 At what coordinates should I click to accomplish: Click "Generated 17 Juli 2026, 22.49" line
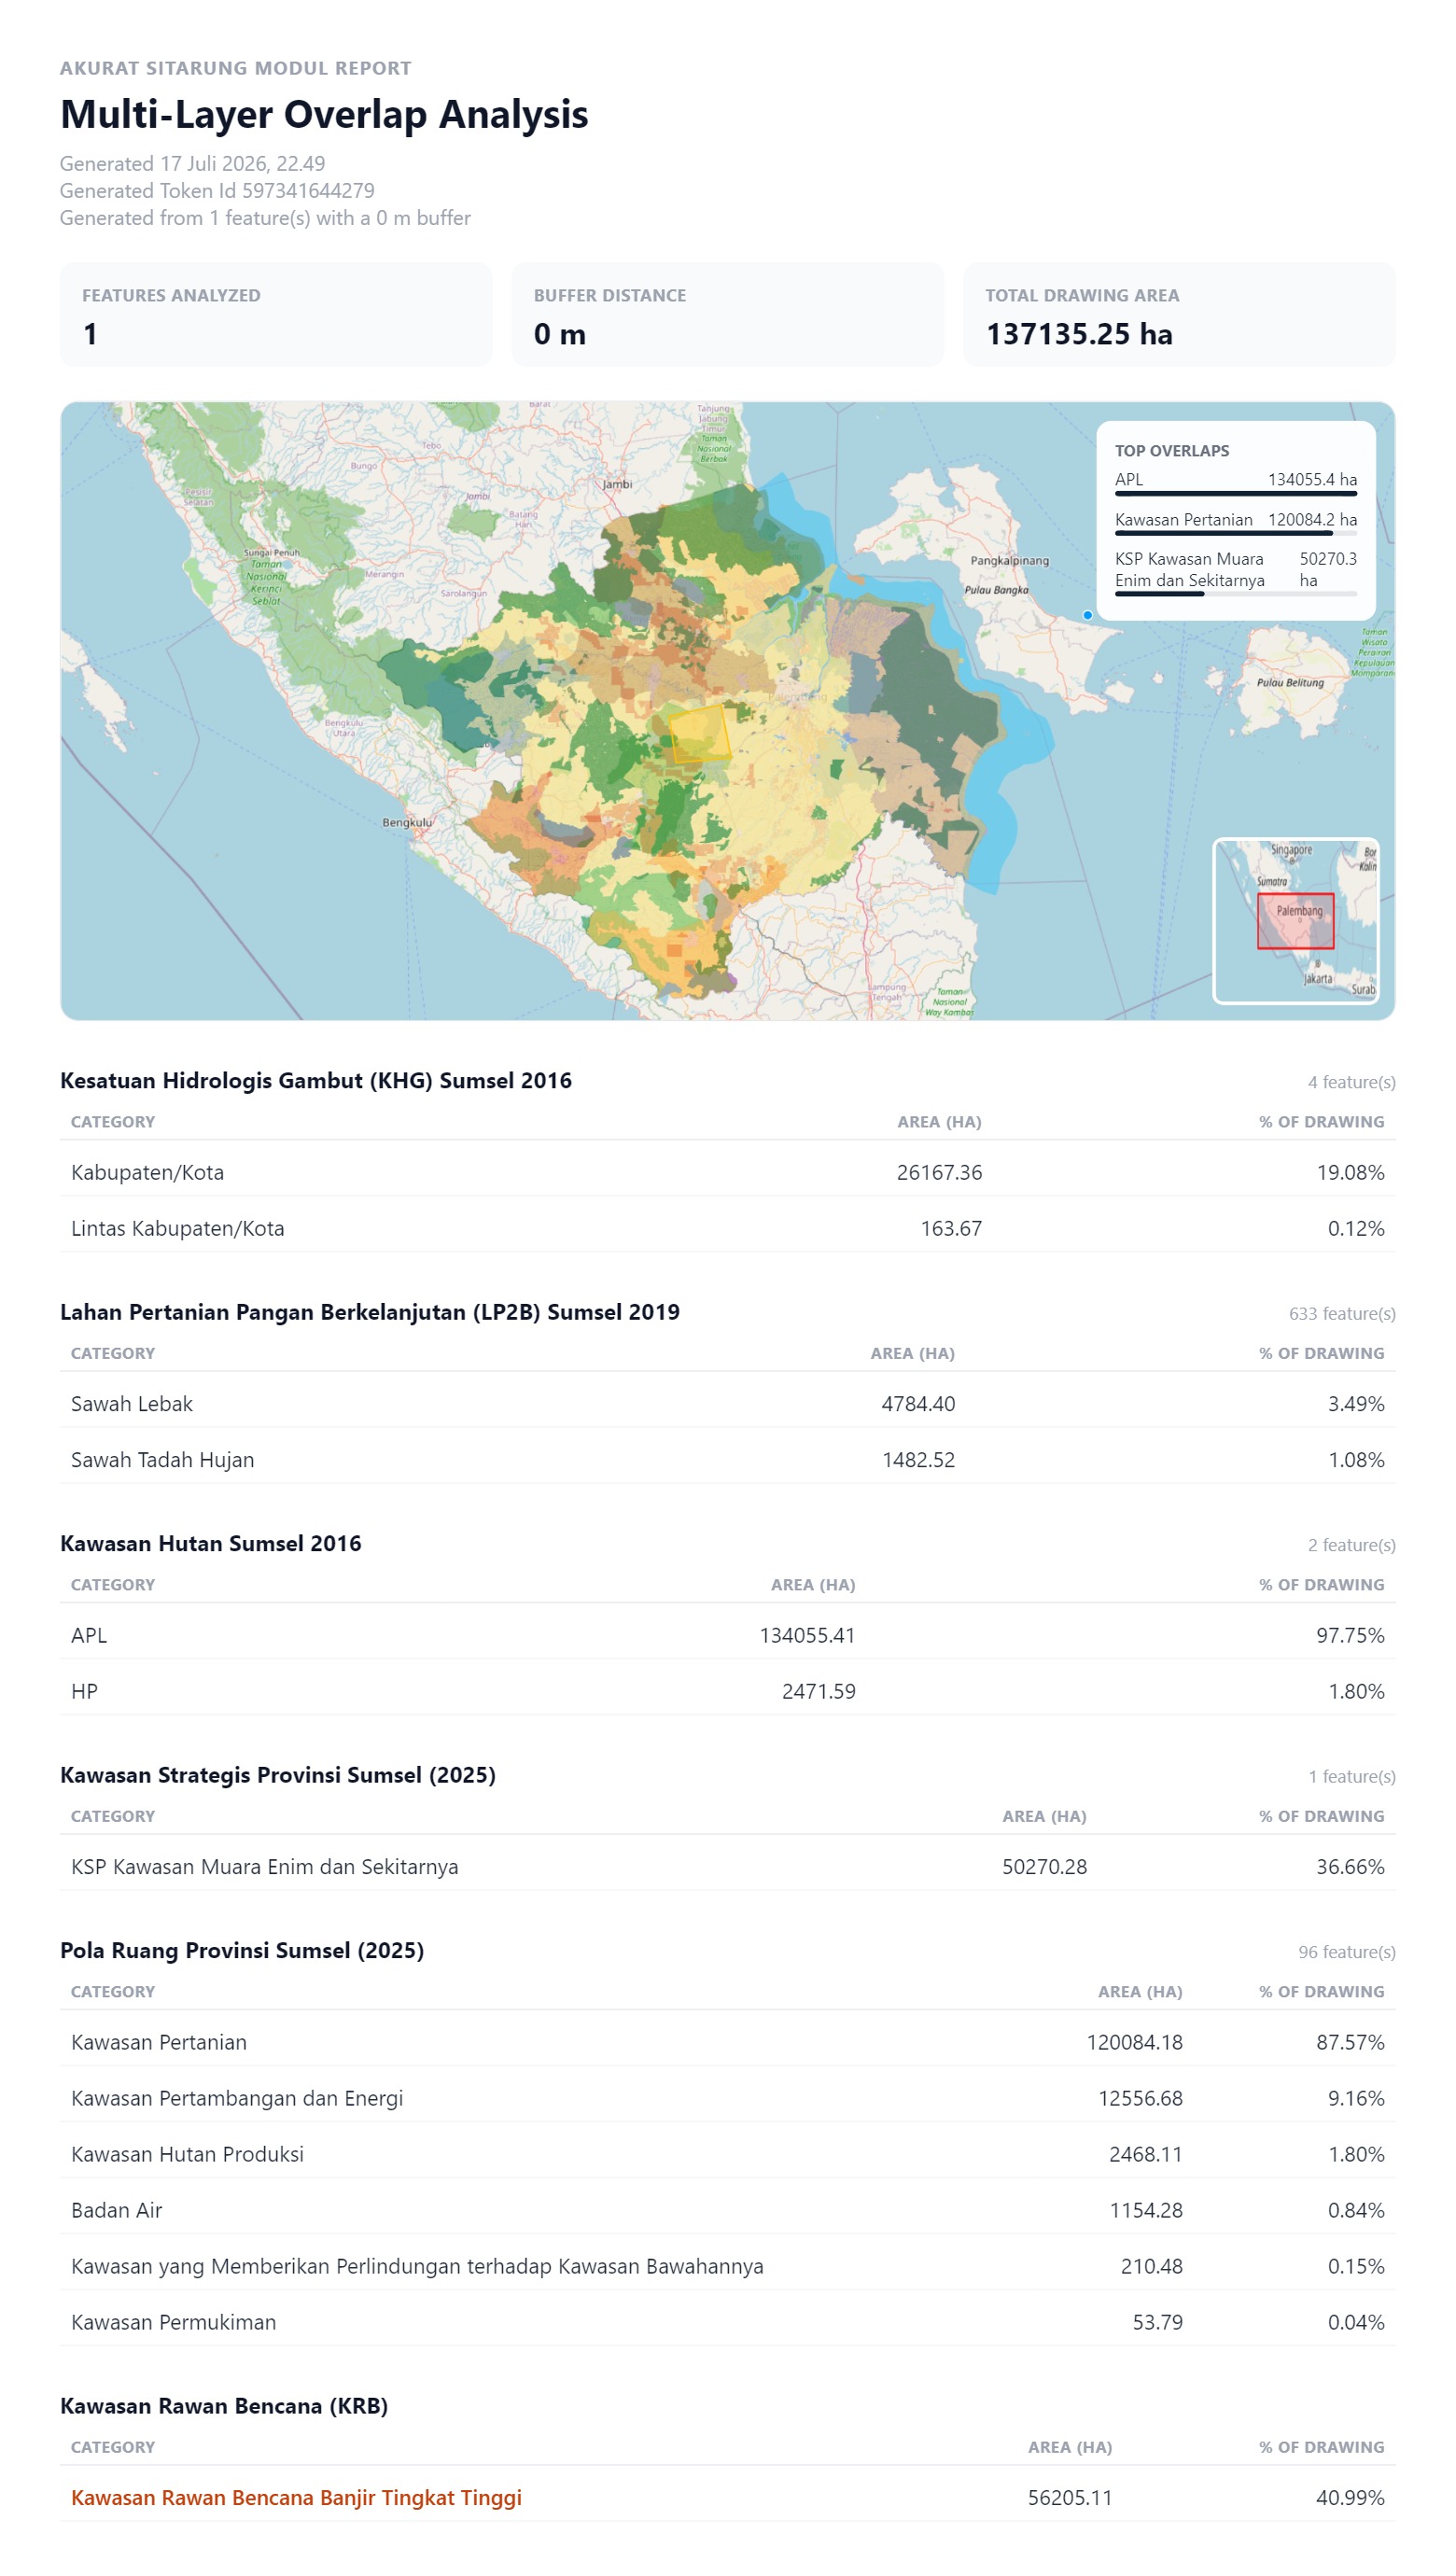(x=192, y=163)
